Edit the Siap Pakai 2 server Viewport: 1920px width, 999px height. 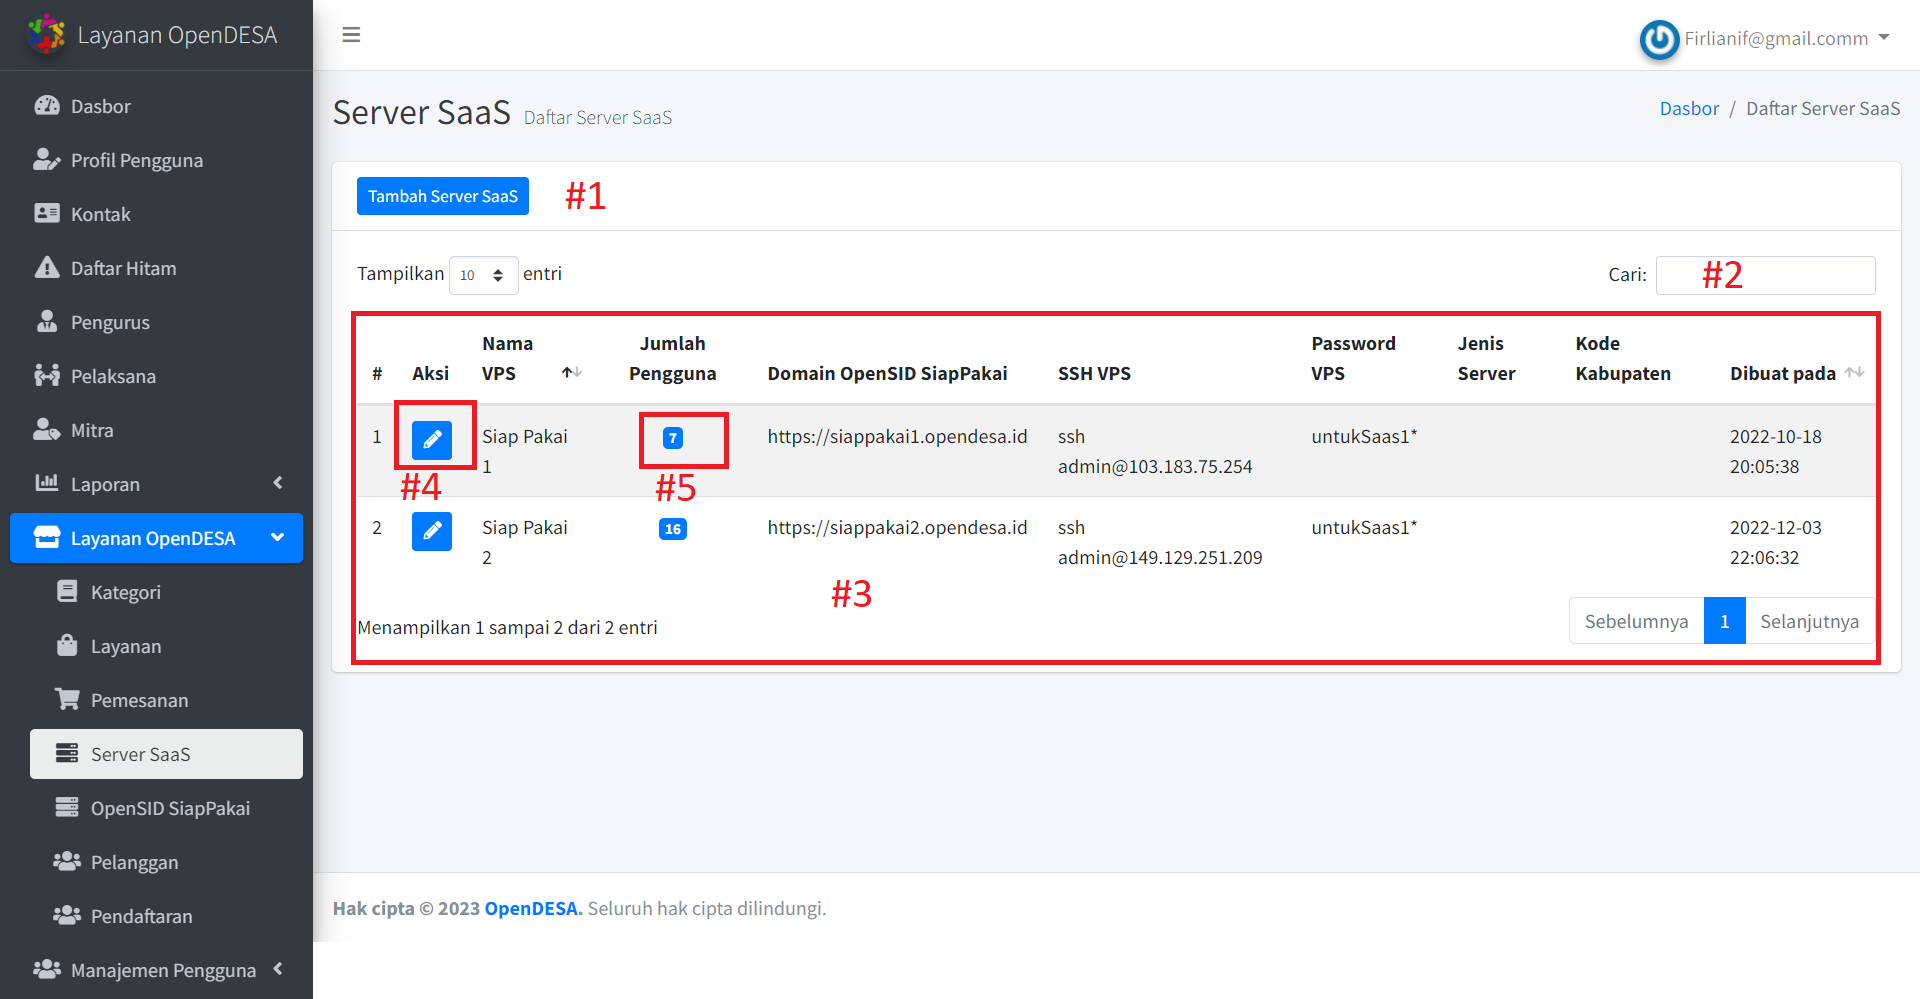pos(432,531)
